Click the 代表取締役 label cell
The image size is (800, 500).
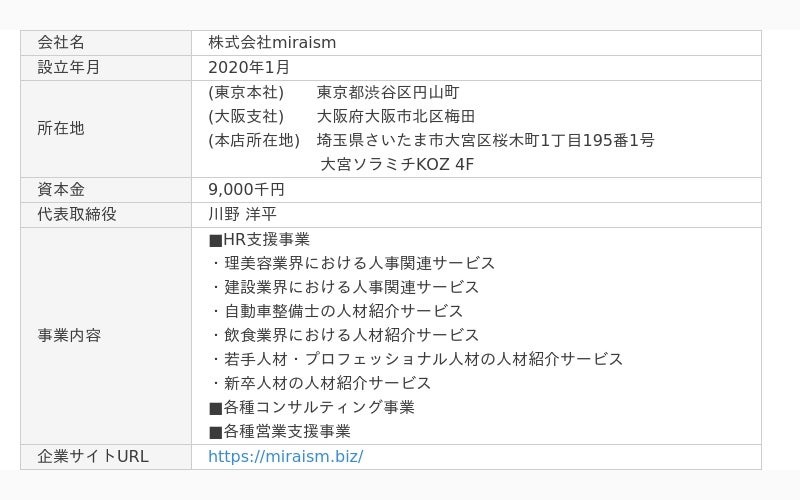(x=106, y=215)
